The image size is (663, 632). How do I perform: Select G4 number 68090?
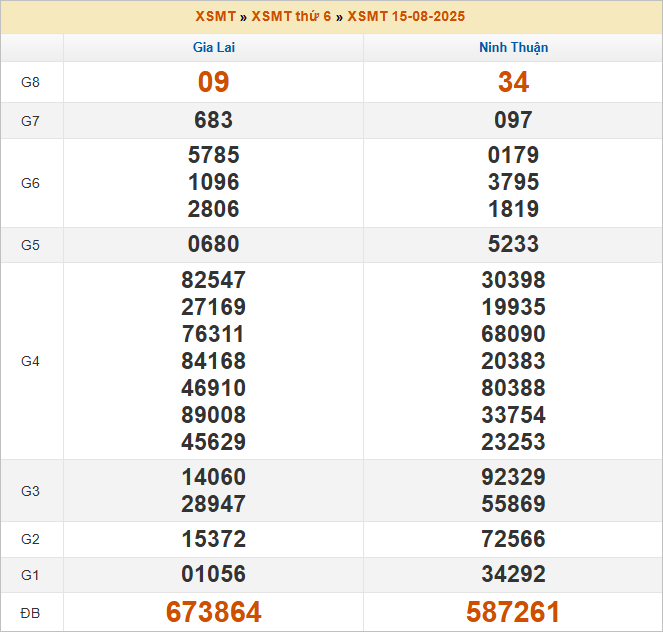point(513,334)
